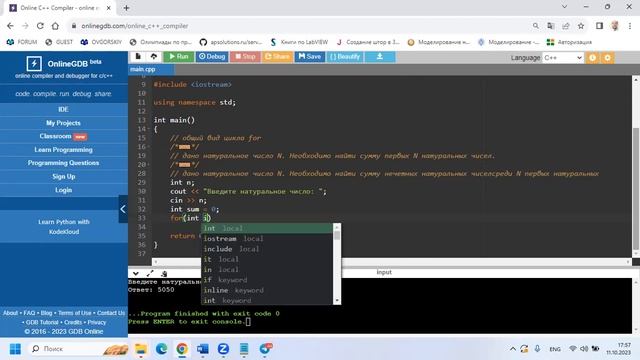Image resolution: width=640 pixels, height=360 pixels.
Task: Open the About footer link
Action: tap(11, 313)
